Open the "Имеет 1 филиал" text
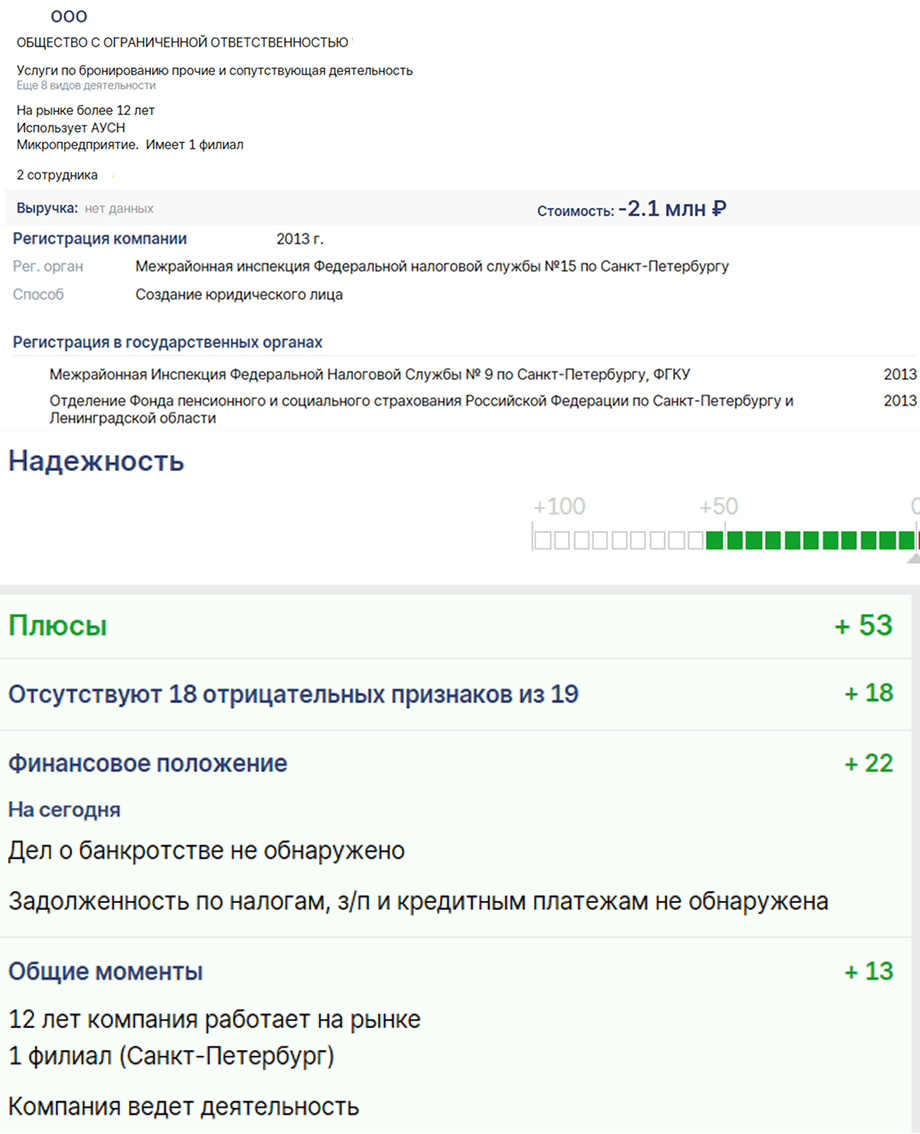 195,145
